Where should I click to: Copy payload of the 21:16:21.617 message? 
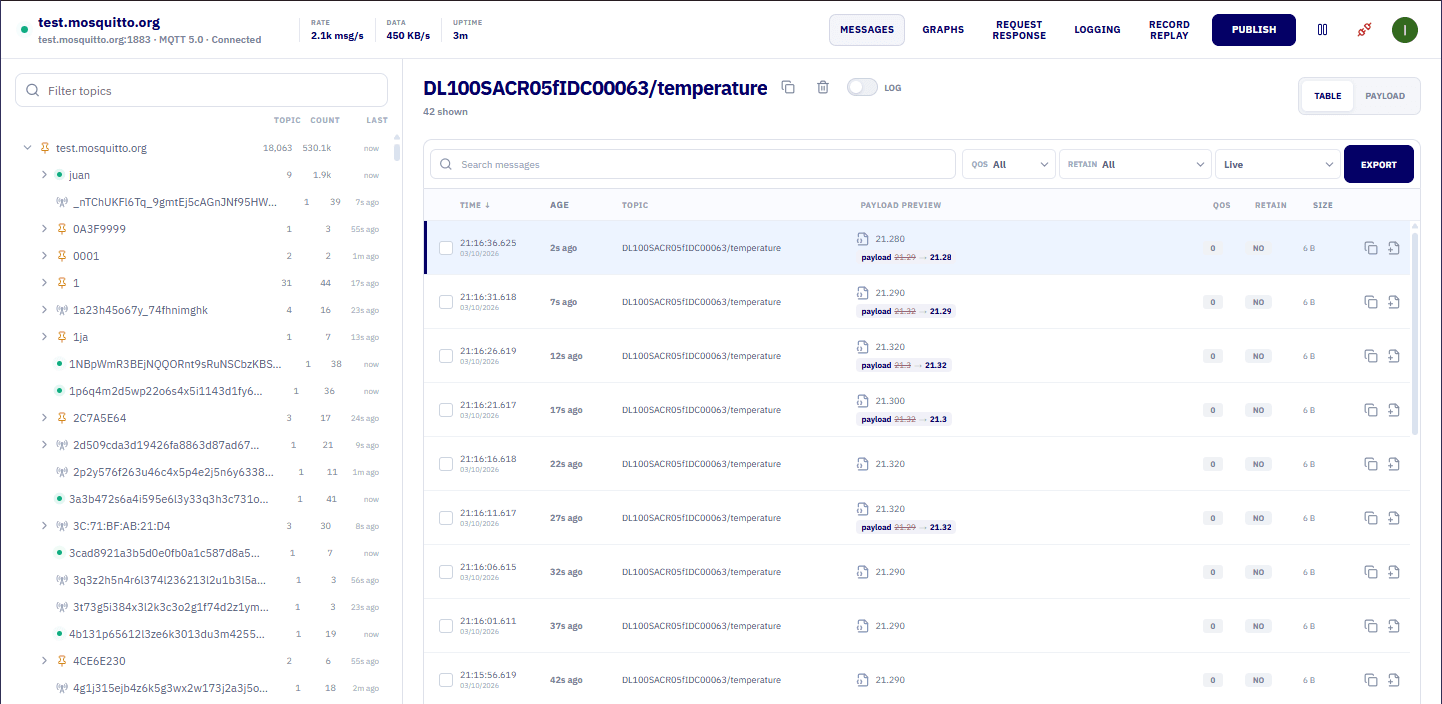(1371, 410)
